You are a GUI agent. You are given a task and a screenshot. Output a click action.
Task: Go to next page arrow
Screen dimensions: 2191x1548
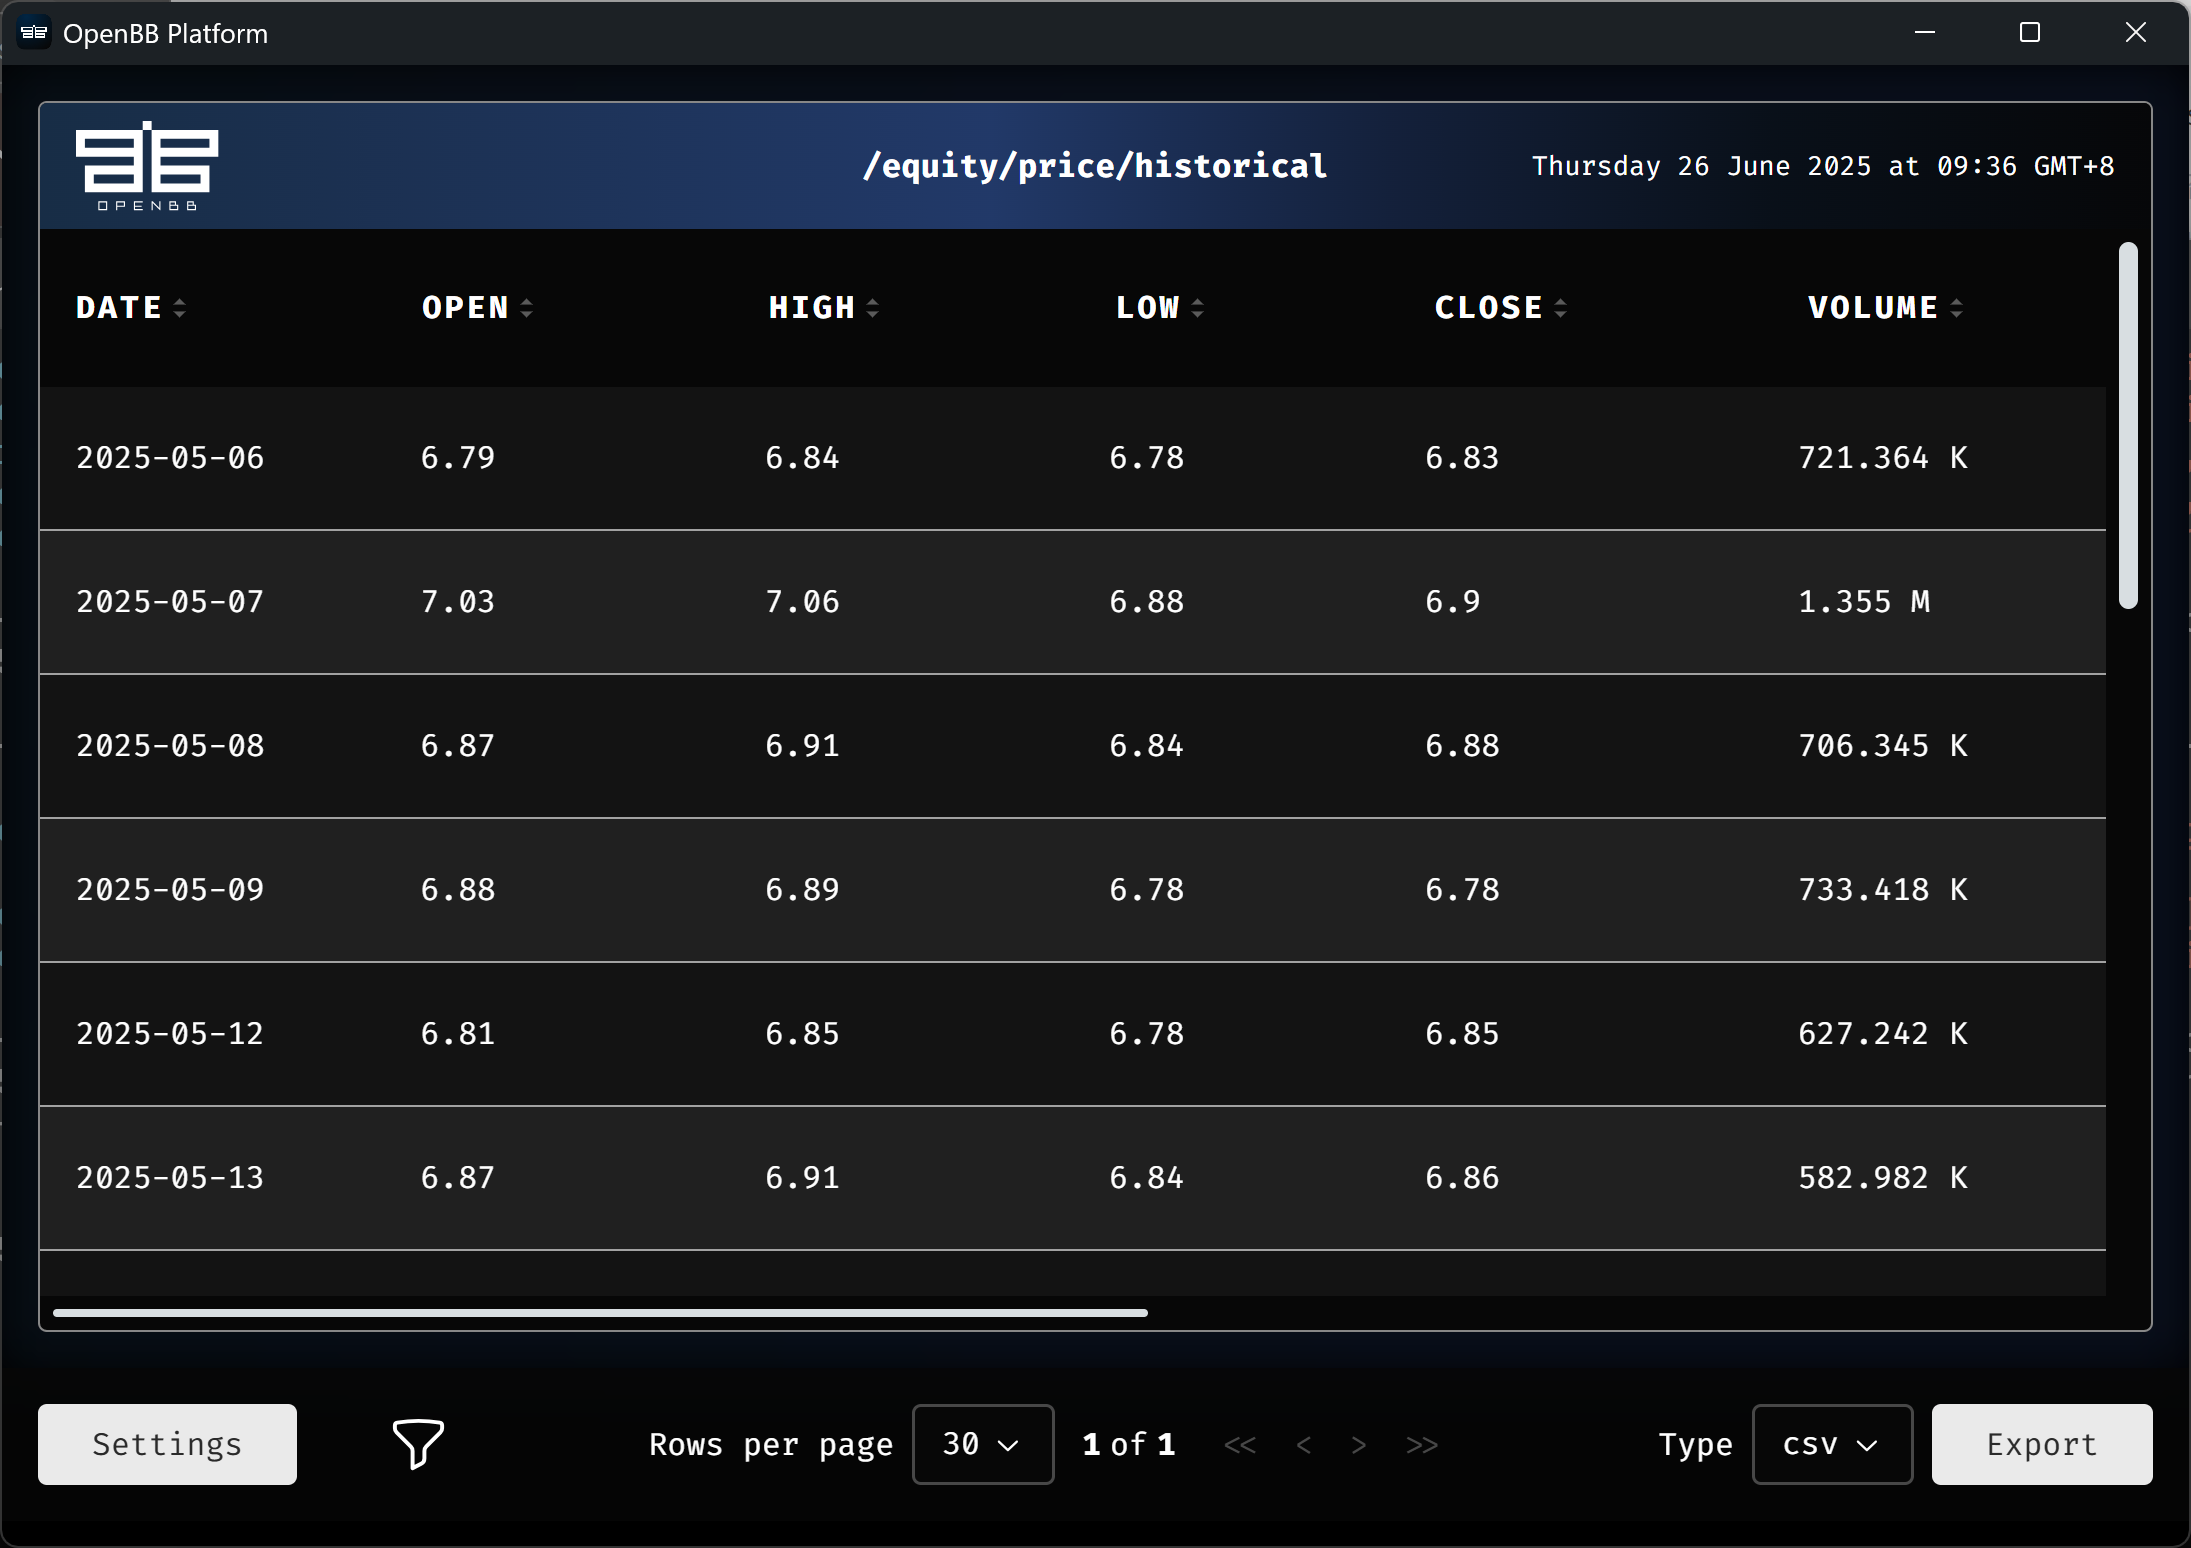pyautogui.click(x=1358, y=1445)
